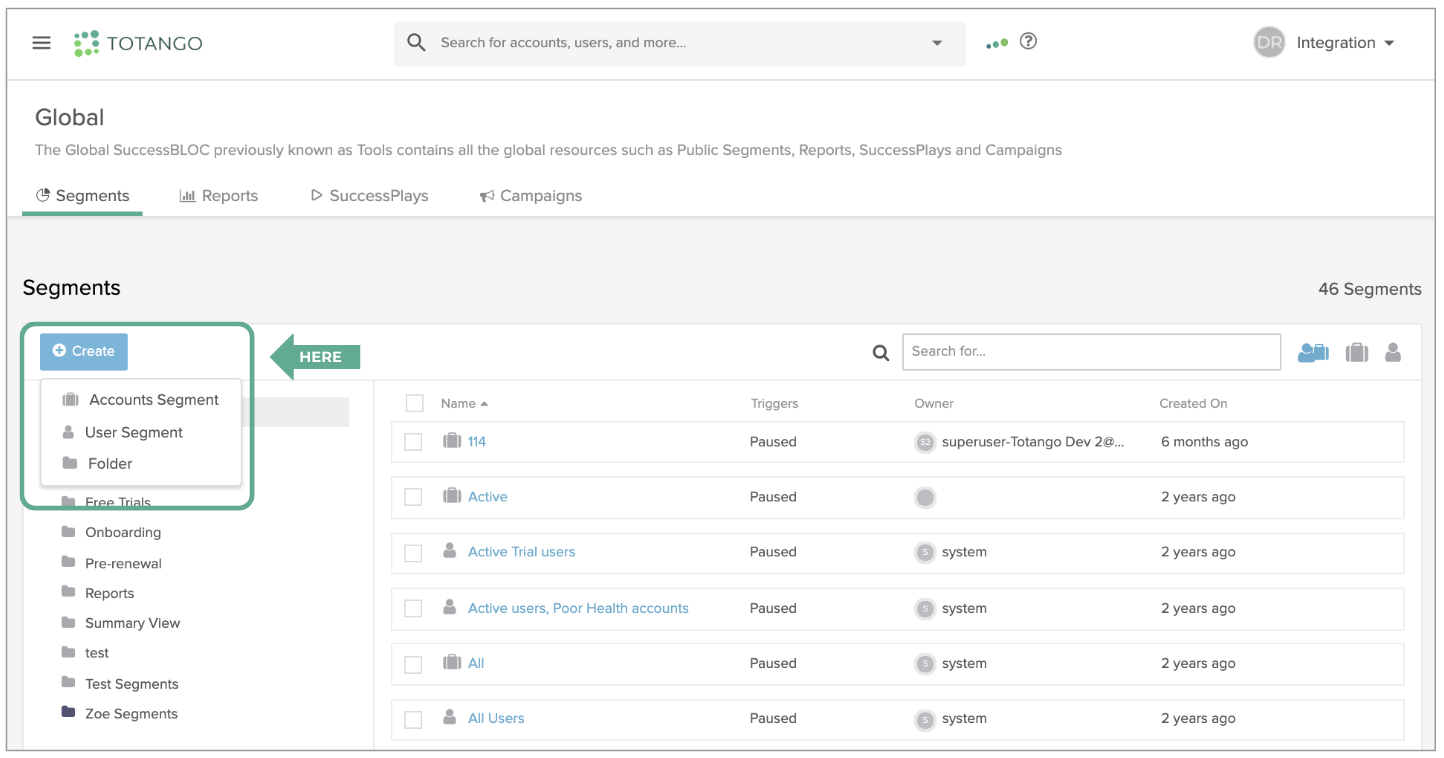Click the magnifier icon in global search
The width and height of the screenshot is (1444, 758).
pos(417,43)
